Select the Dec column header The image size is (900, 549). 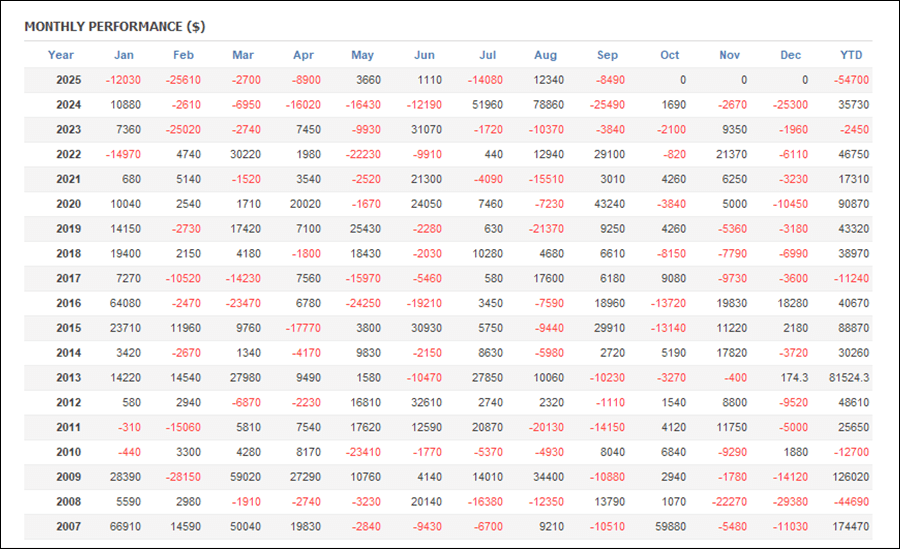(x=791, y=55)
